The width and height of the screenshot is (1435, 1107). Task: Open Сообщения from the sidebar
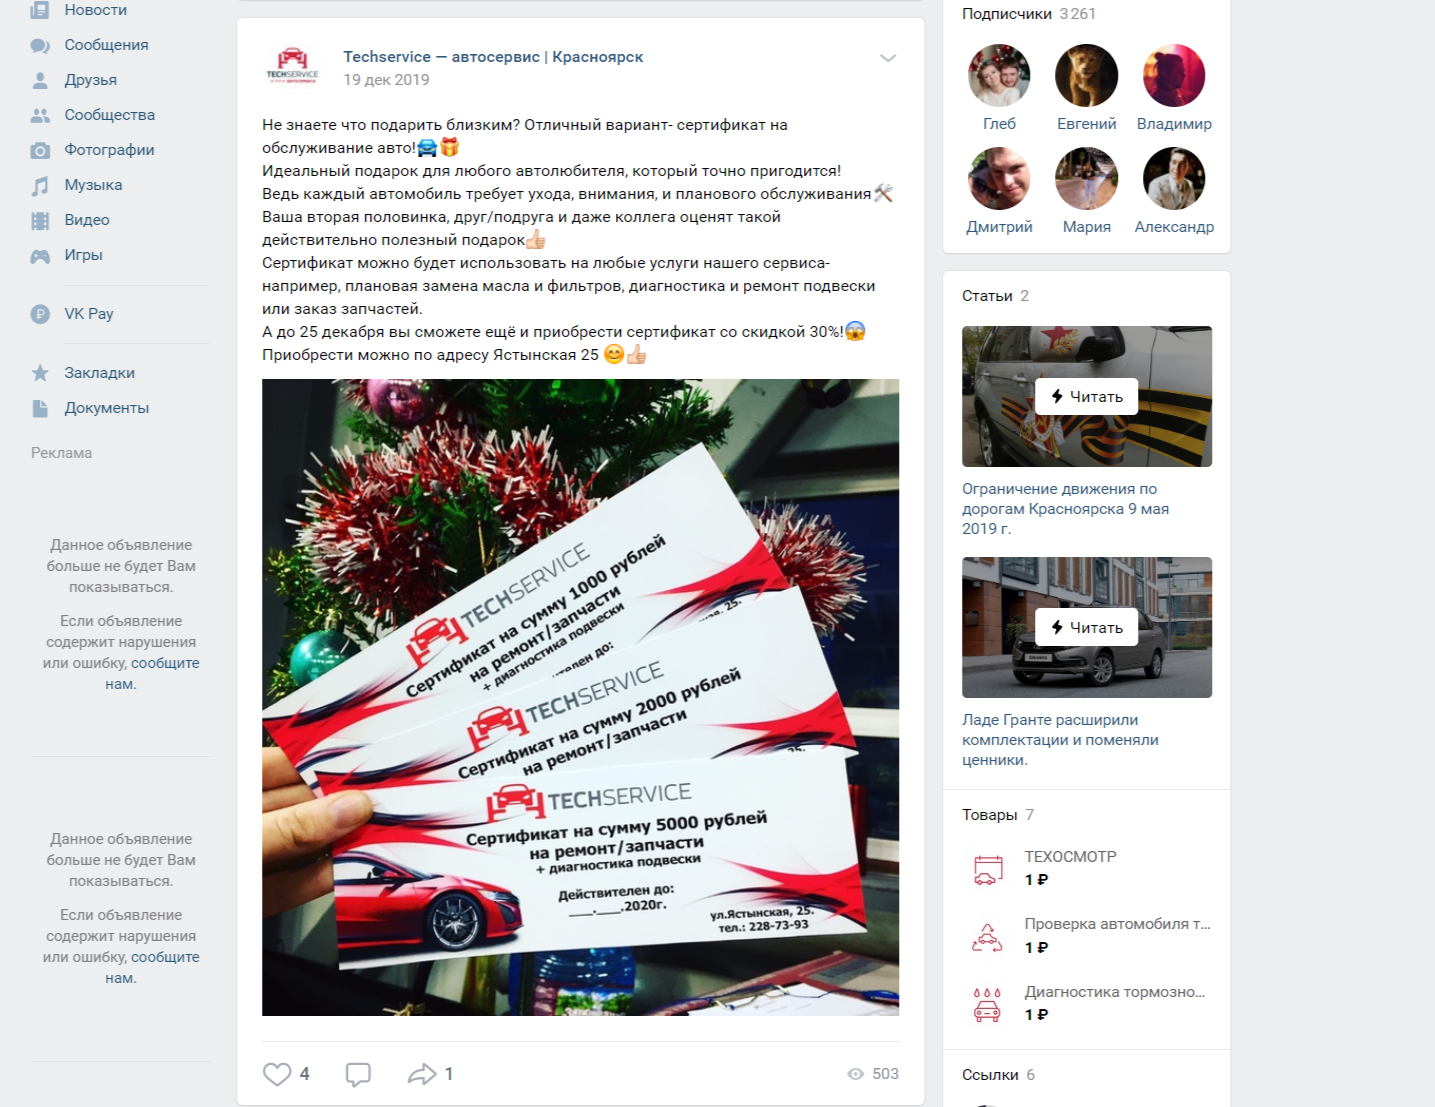pyautogui.click(x=106, y=45)
